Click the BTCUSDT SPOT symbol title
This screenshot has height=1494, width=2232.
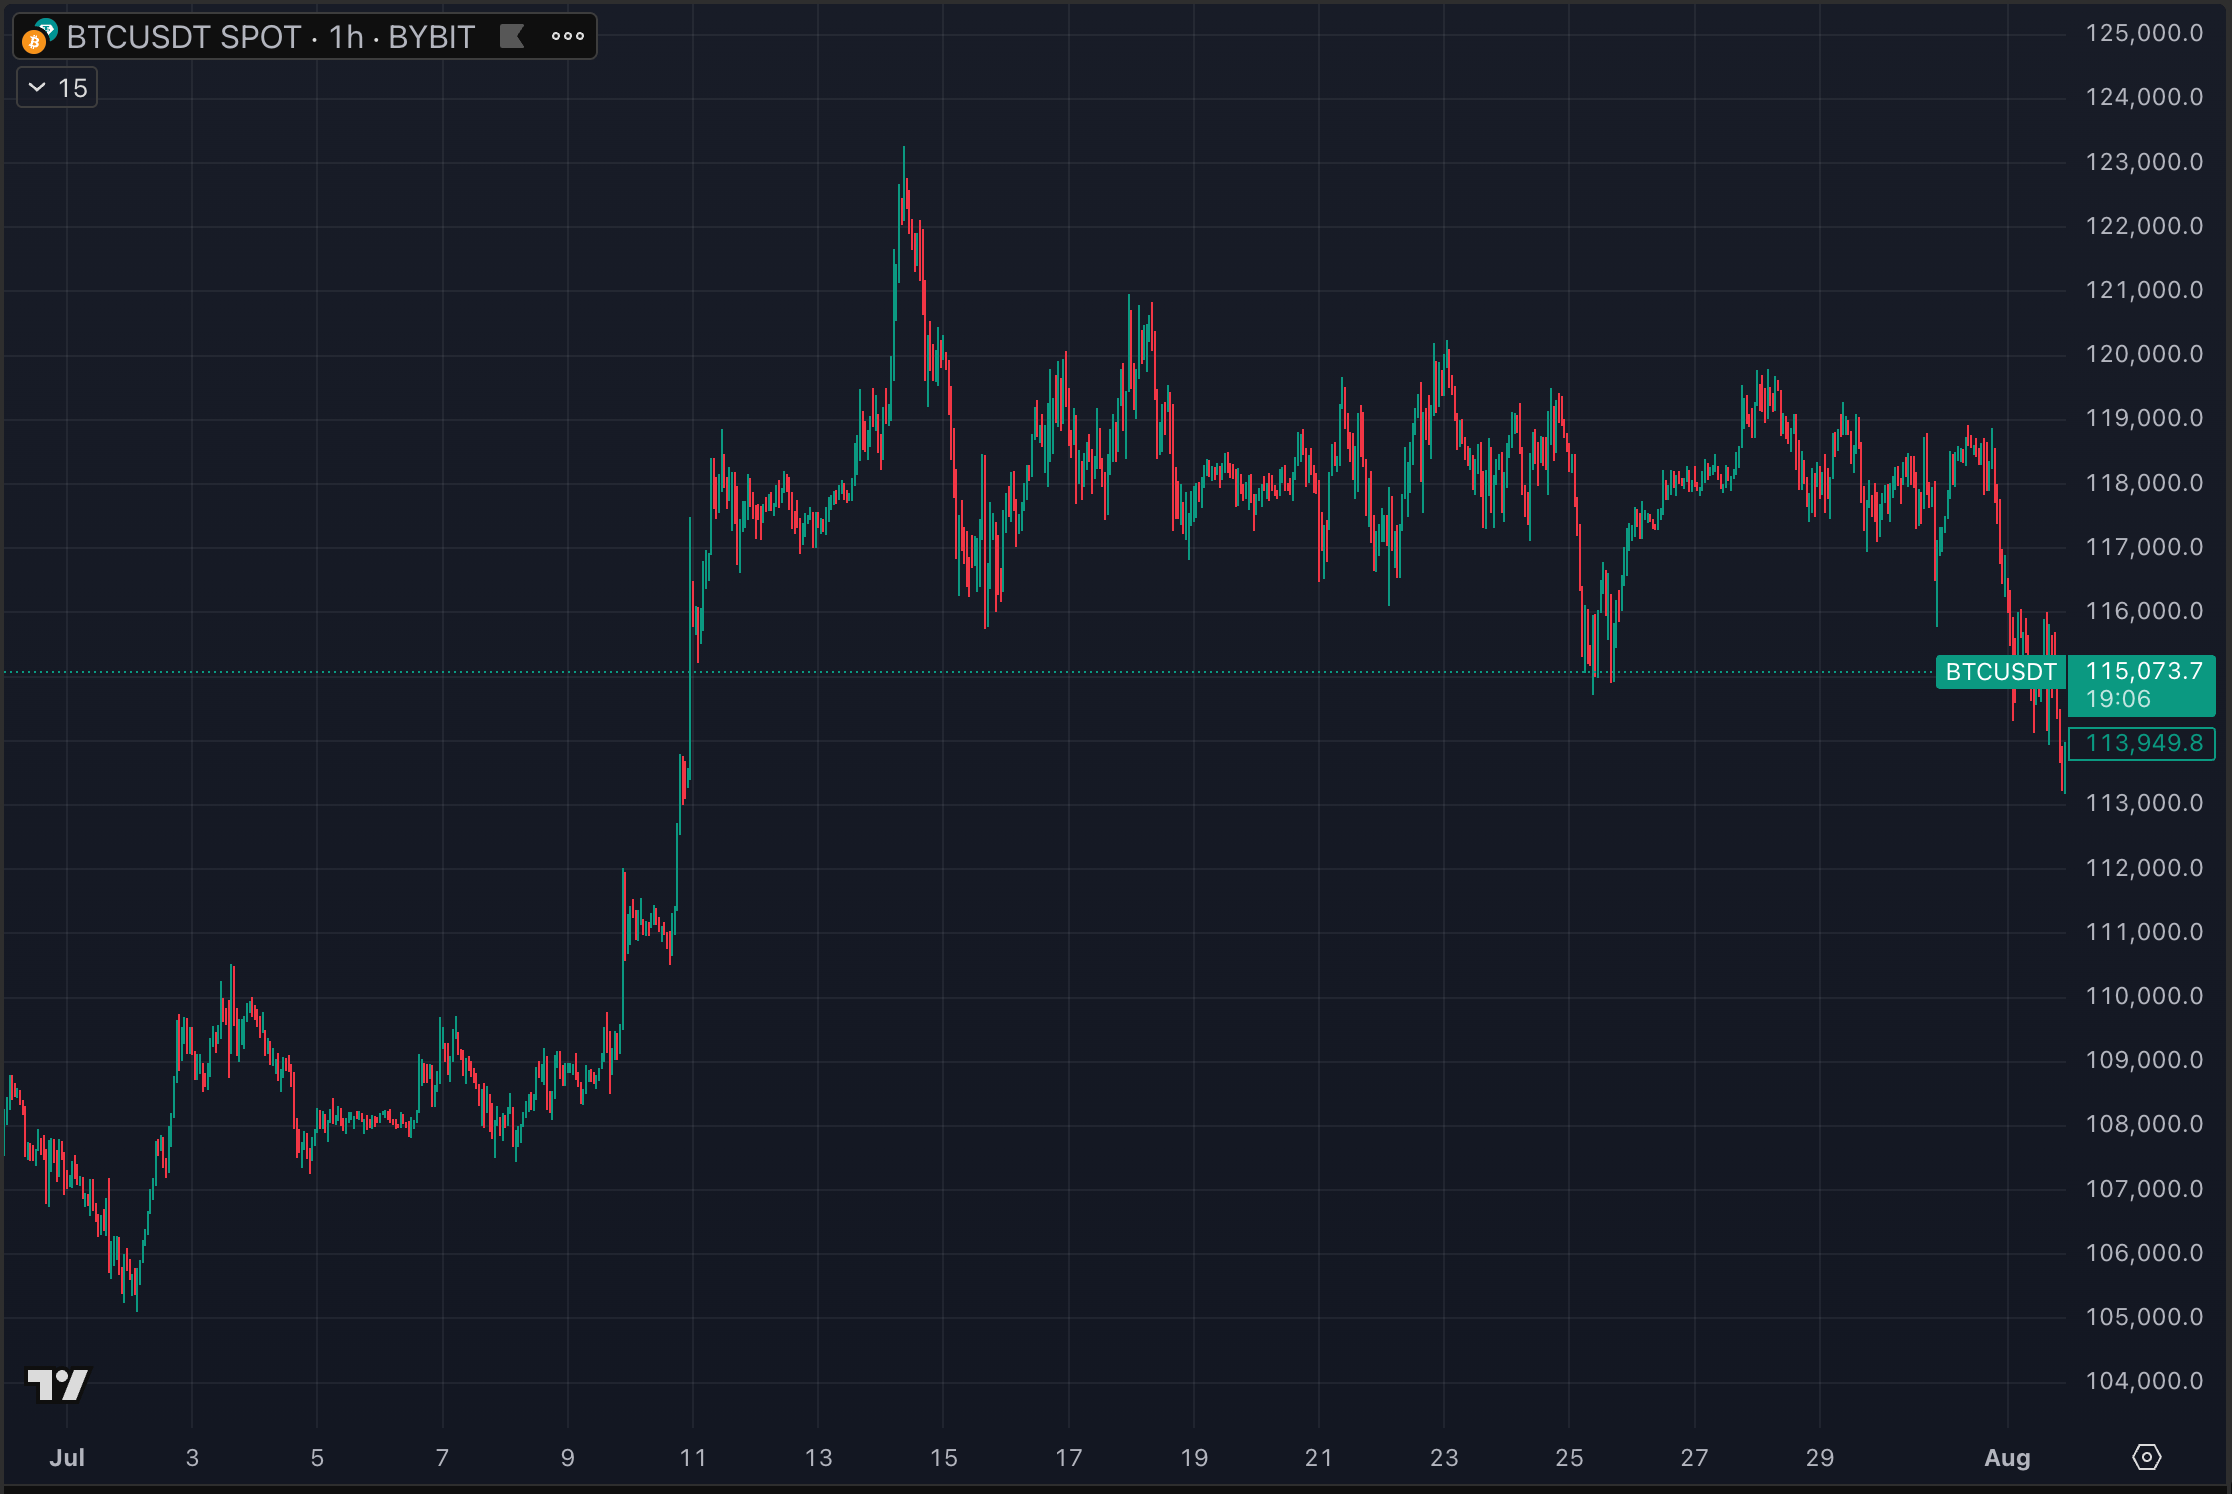(x=183, y=37)
